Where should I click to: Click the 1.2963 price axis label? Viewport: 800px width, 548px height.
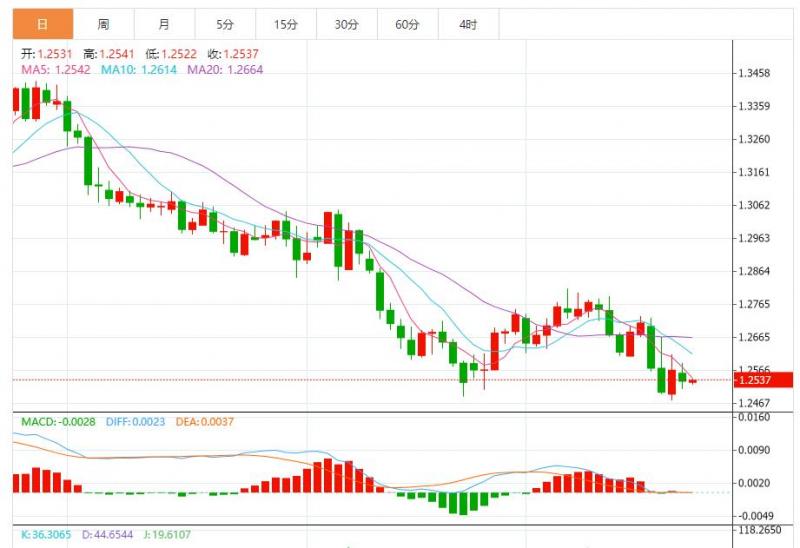click(754, 238)
